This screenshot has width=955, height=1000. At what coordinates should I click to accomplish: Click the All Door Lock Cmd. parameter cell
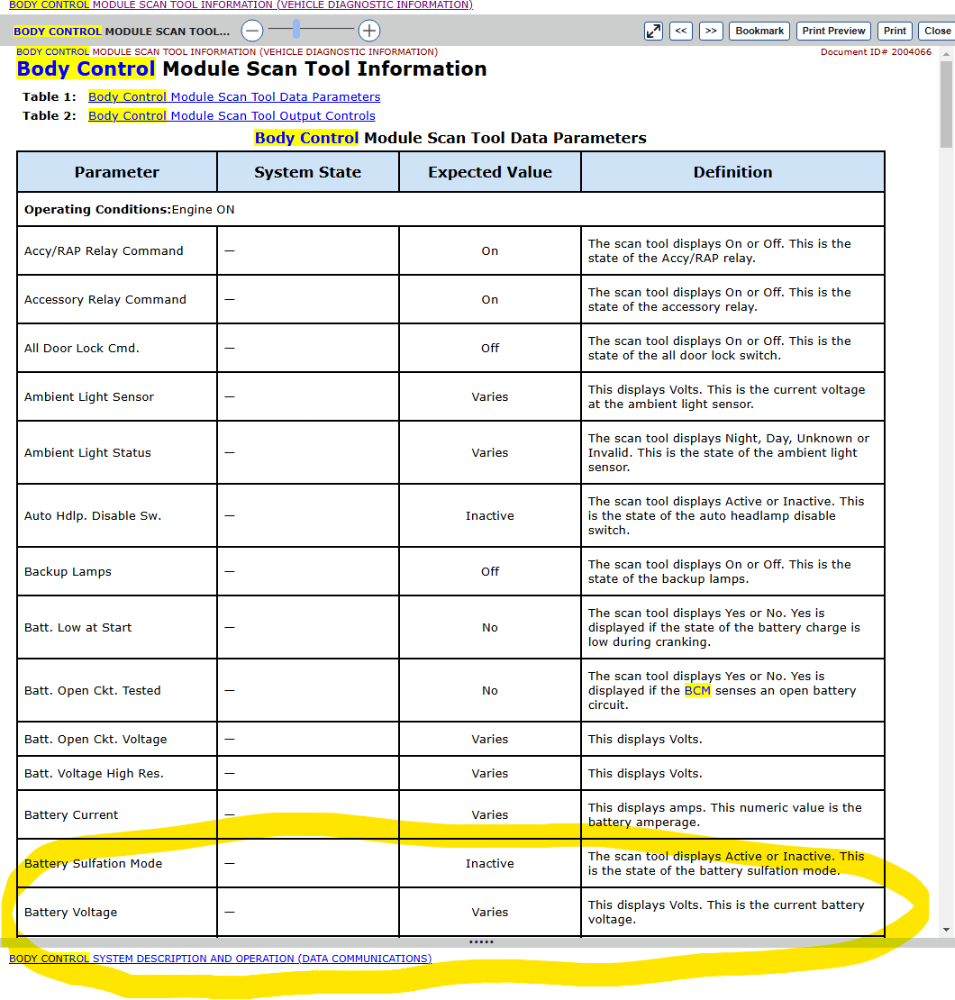117,348
